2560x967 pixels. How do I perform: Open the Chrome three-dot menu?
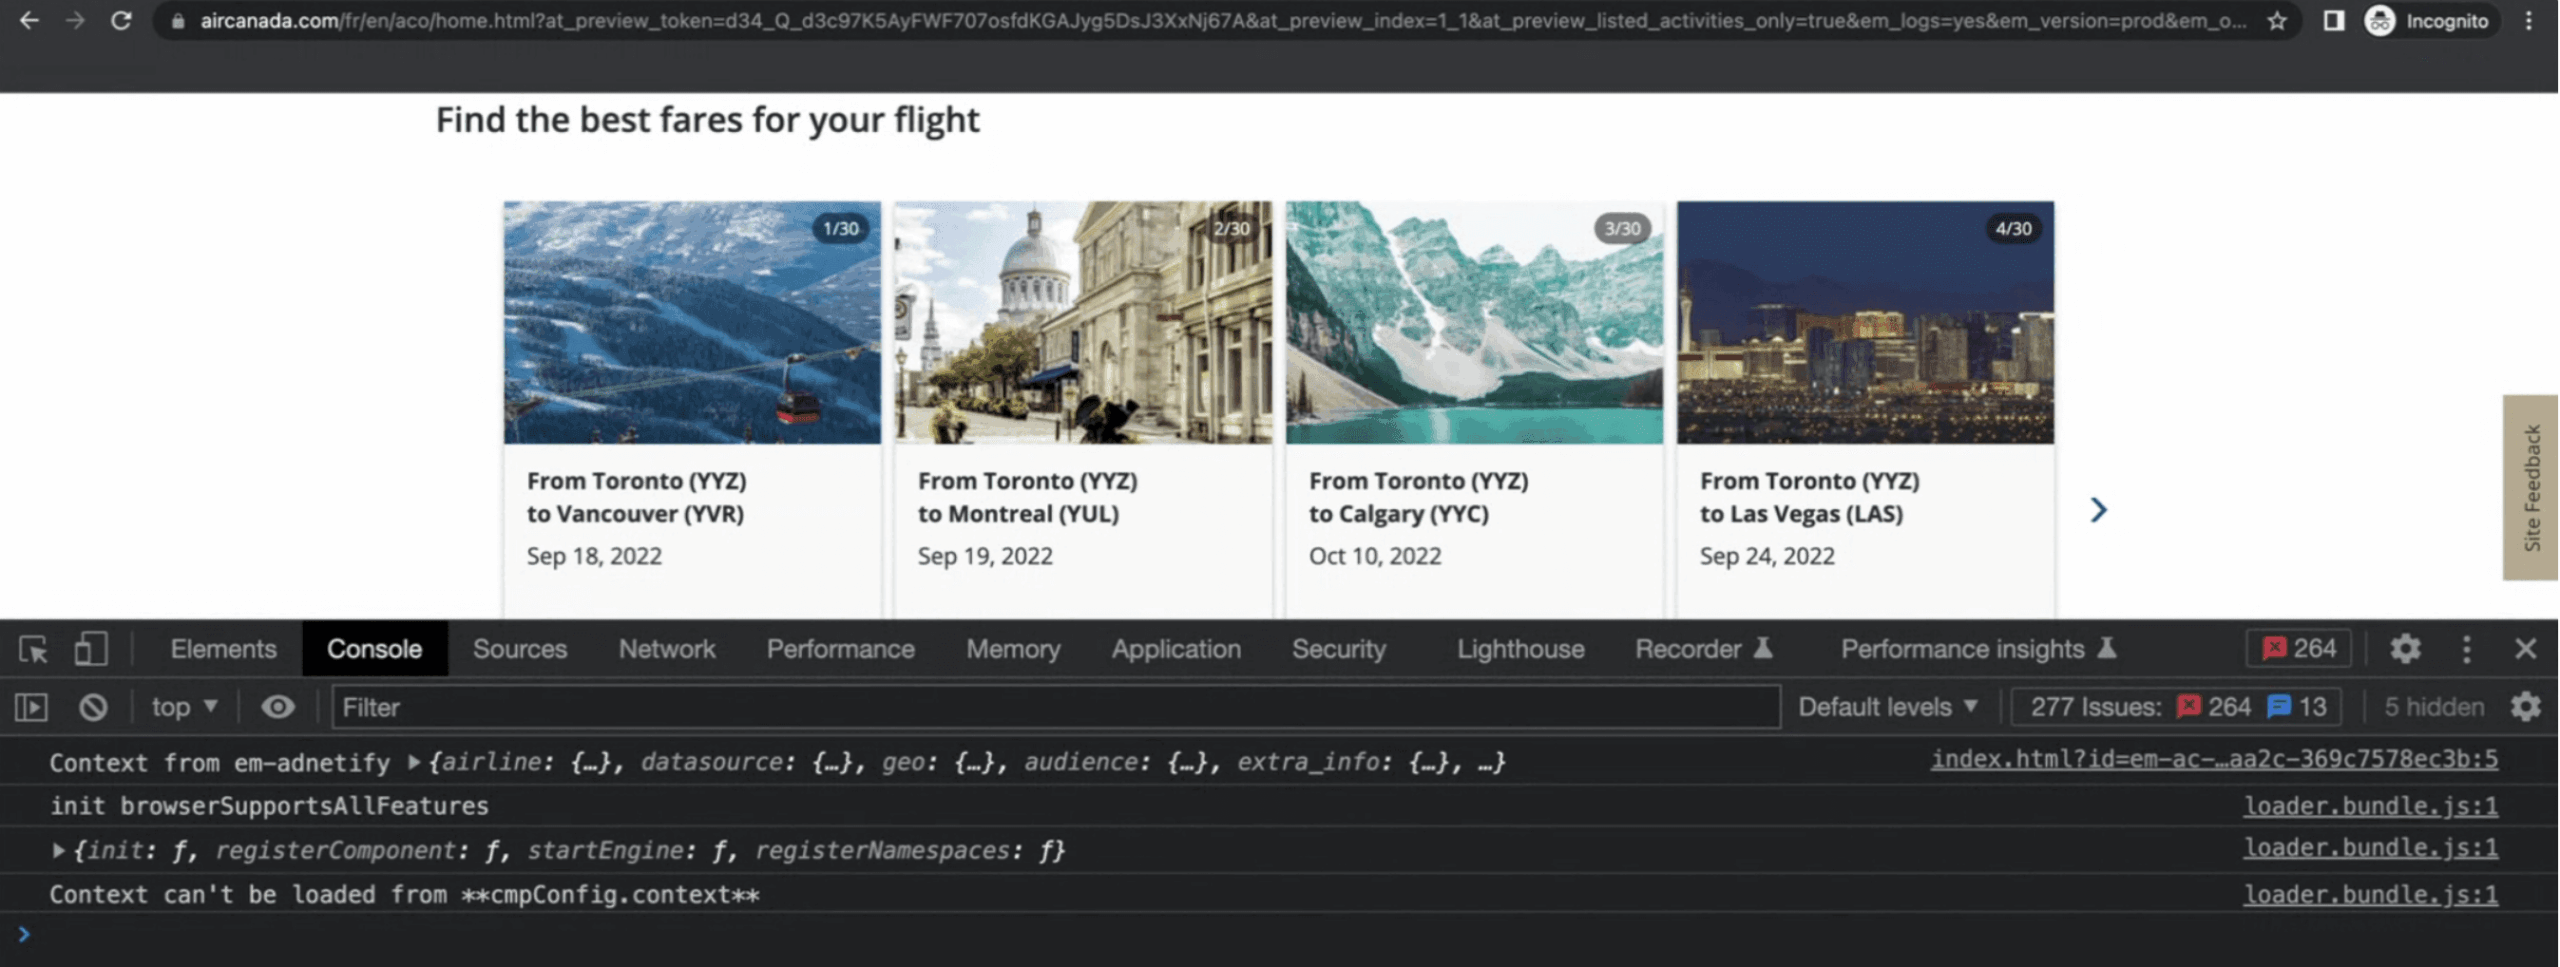point(2529,21)
